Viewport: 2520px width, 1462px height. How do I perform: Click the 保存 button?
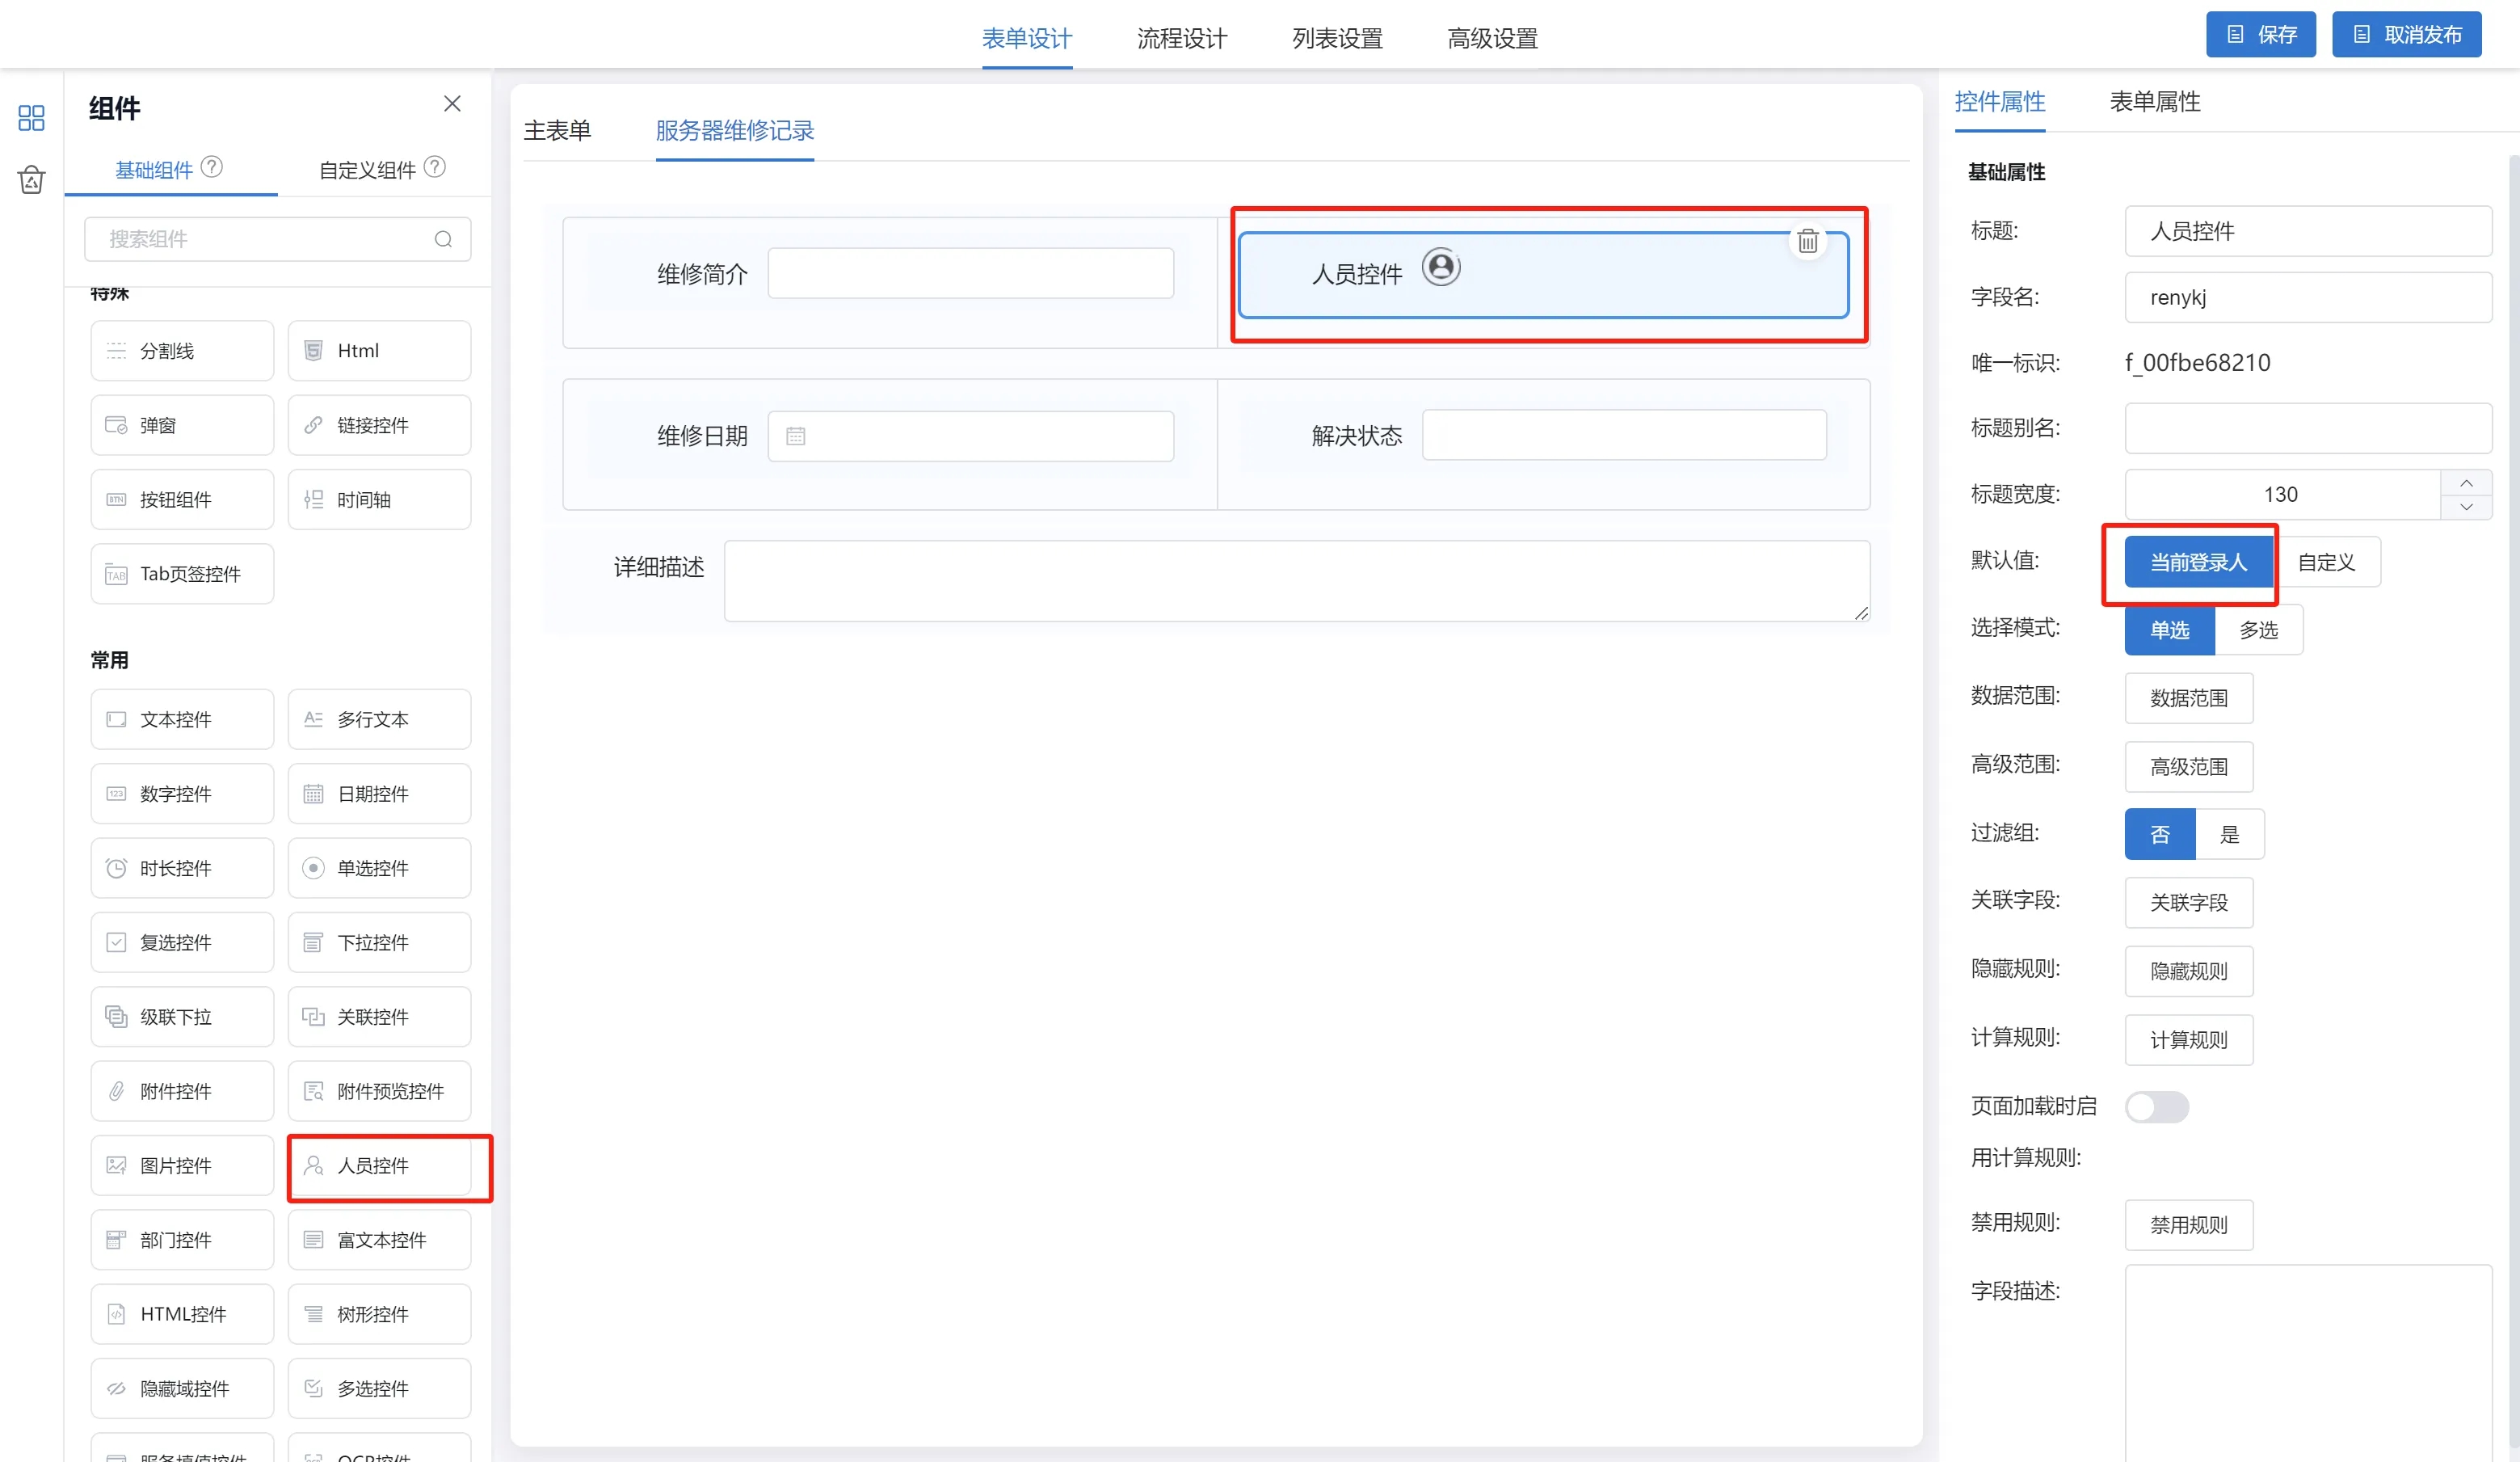point(2260,35)
